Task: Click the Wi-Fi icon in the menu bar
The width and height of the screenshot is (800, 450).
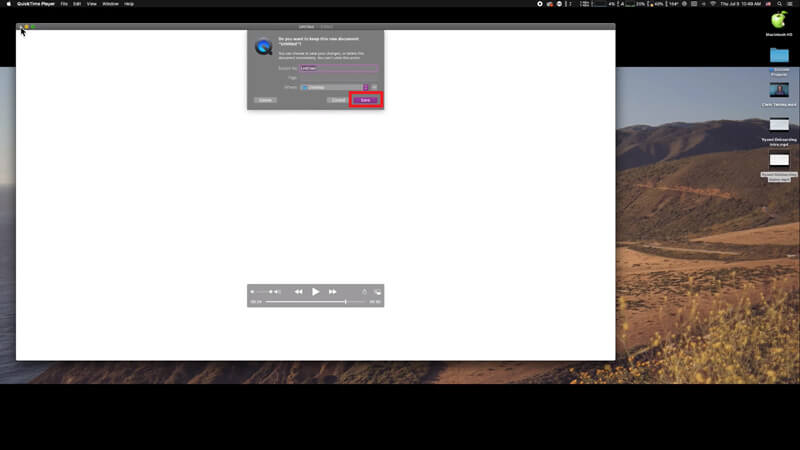Action: [712, 4]
